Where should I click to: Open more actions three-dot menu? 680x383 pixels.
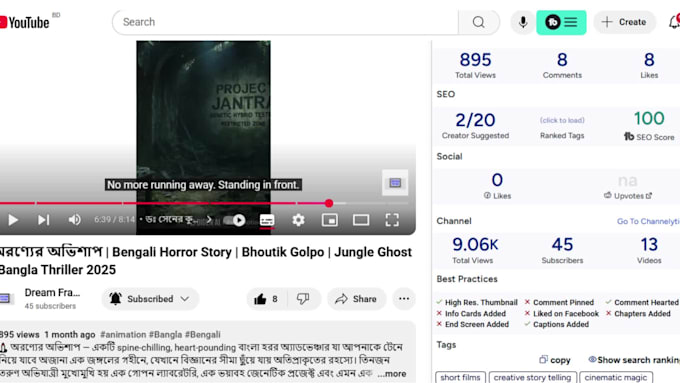coord(404,299)
